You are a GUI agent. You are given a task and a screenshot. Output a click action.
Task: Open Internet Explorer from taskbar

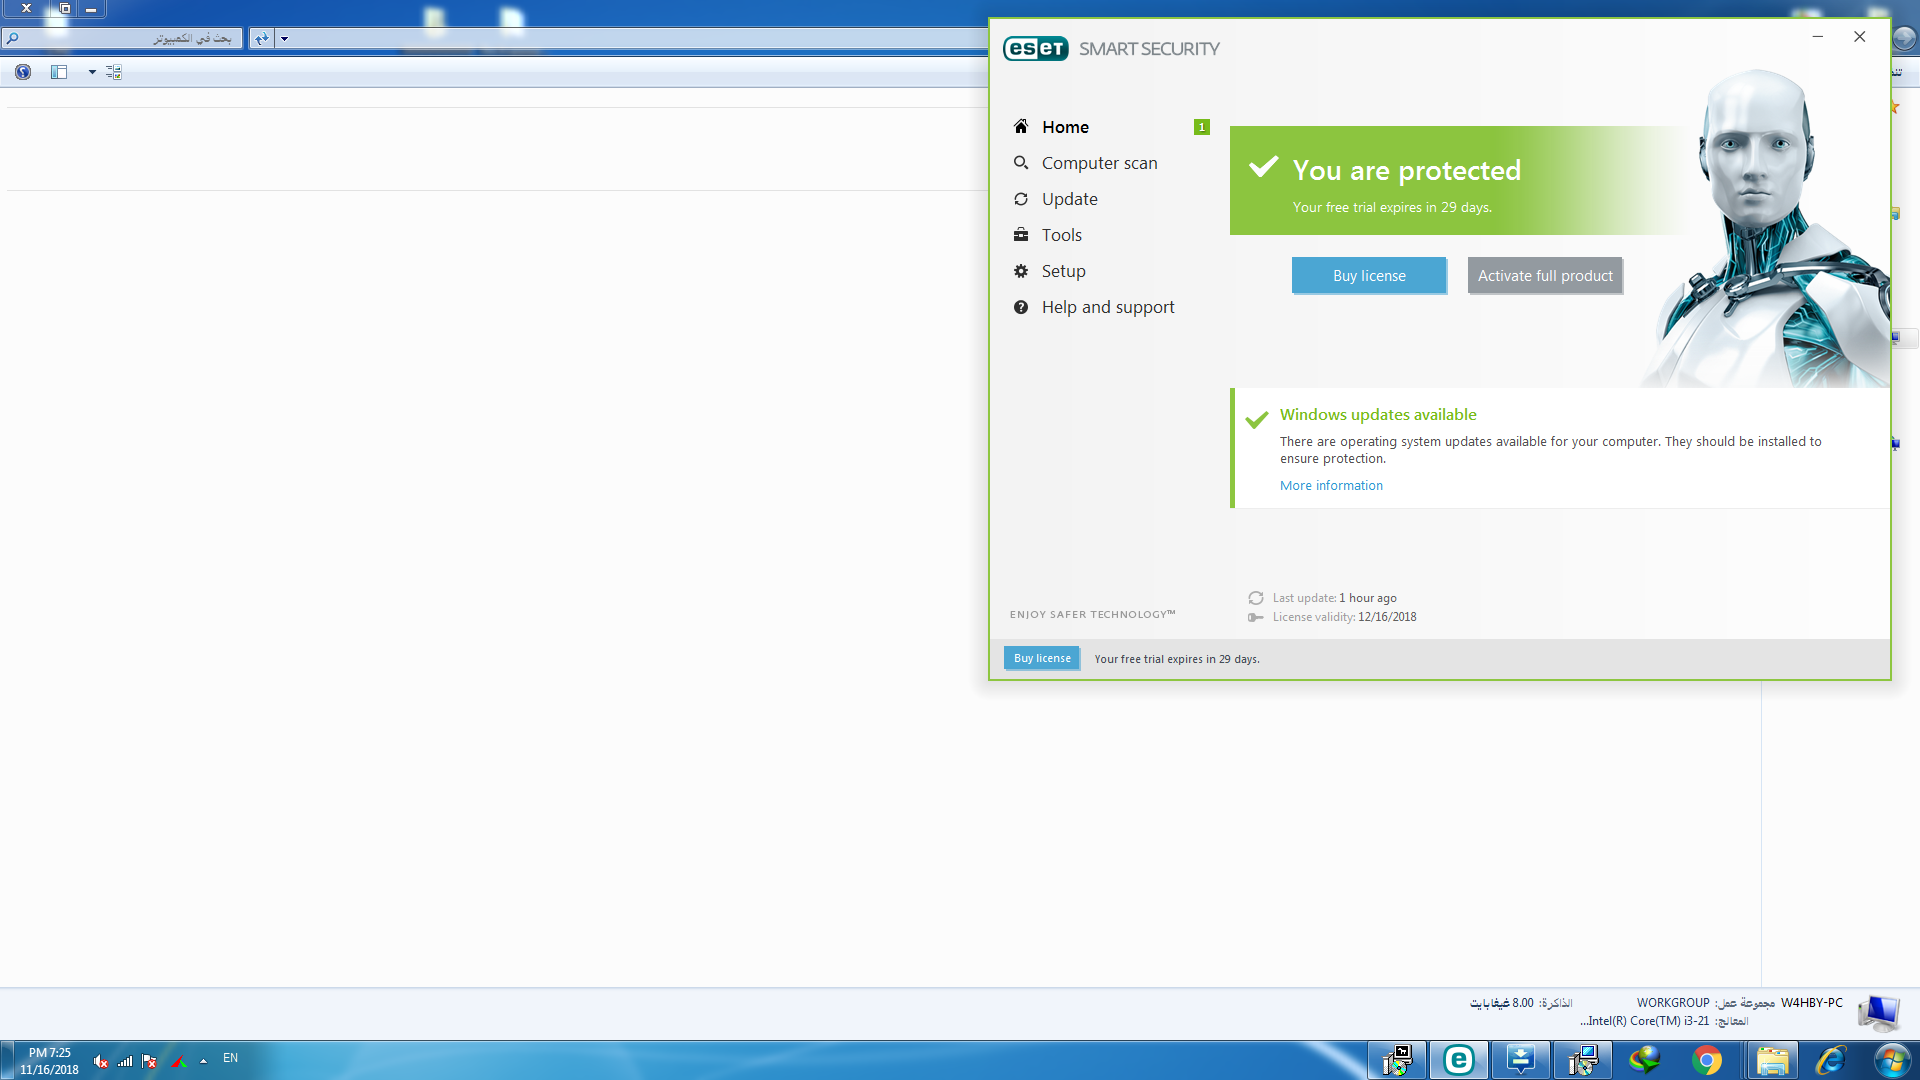(1830, 1060)
